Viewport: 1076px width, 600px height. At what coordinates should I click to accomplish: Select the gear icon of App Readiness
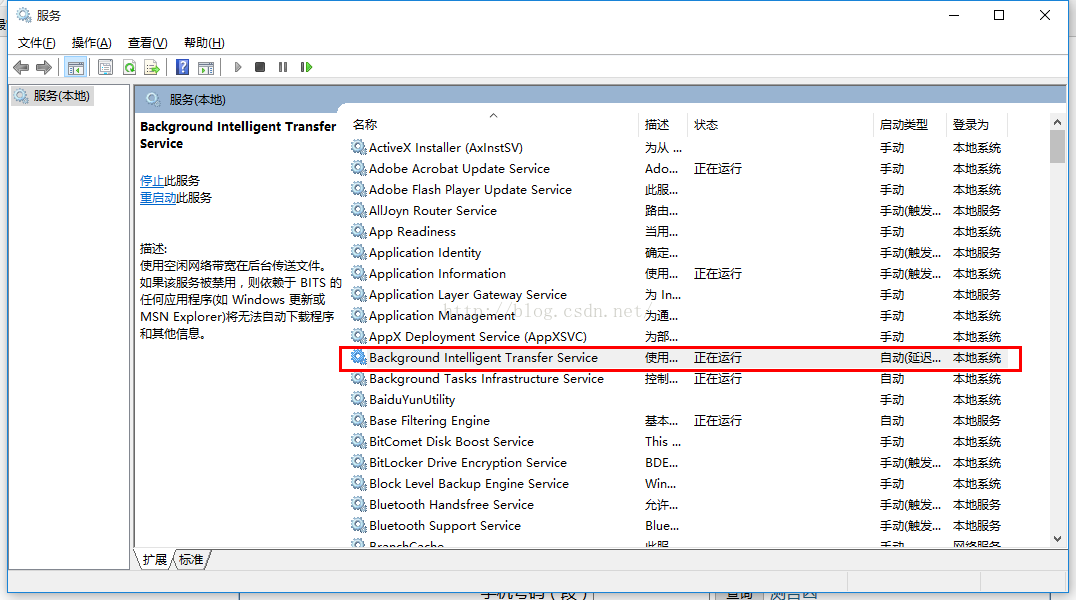(x=358, y=231)
